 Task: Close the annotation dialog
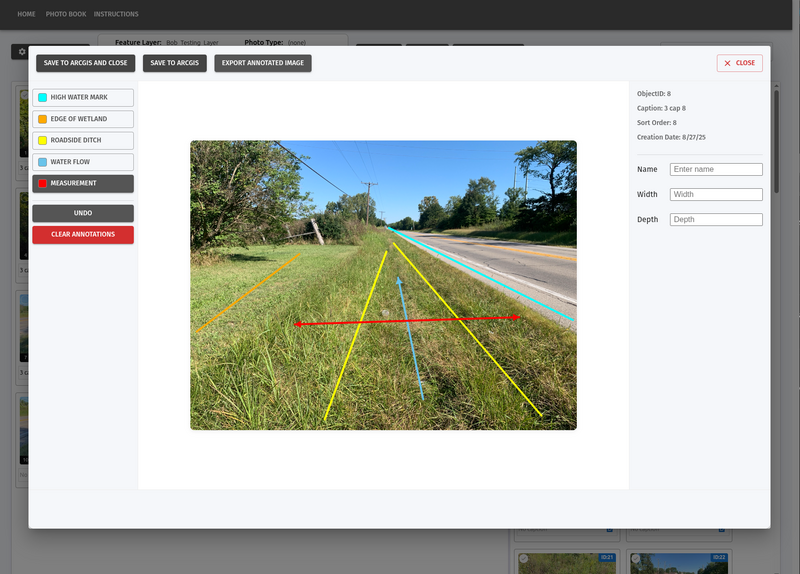[x=739, y=63]
